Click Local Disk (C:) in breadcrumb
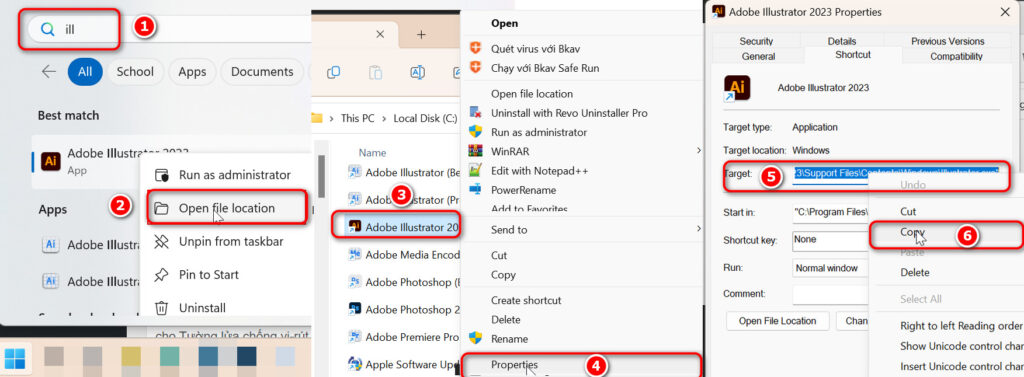Screen dimensions: 1024x377 (x=424, y=118)
